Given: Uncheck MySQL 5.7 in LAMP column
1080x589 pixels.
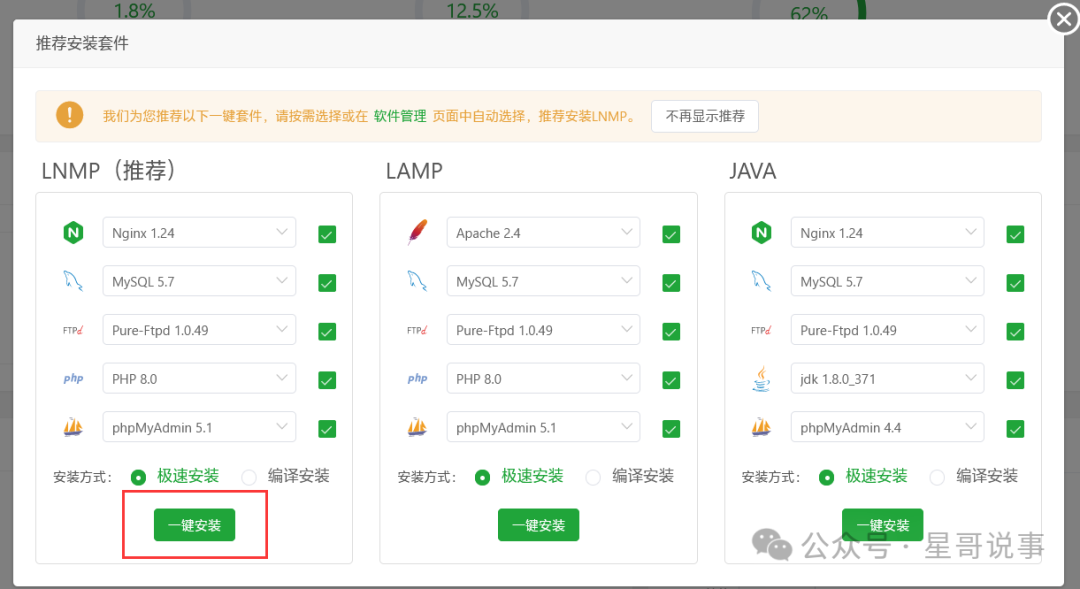Looking at the screenshot, I should (x=671, y=283).
